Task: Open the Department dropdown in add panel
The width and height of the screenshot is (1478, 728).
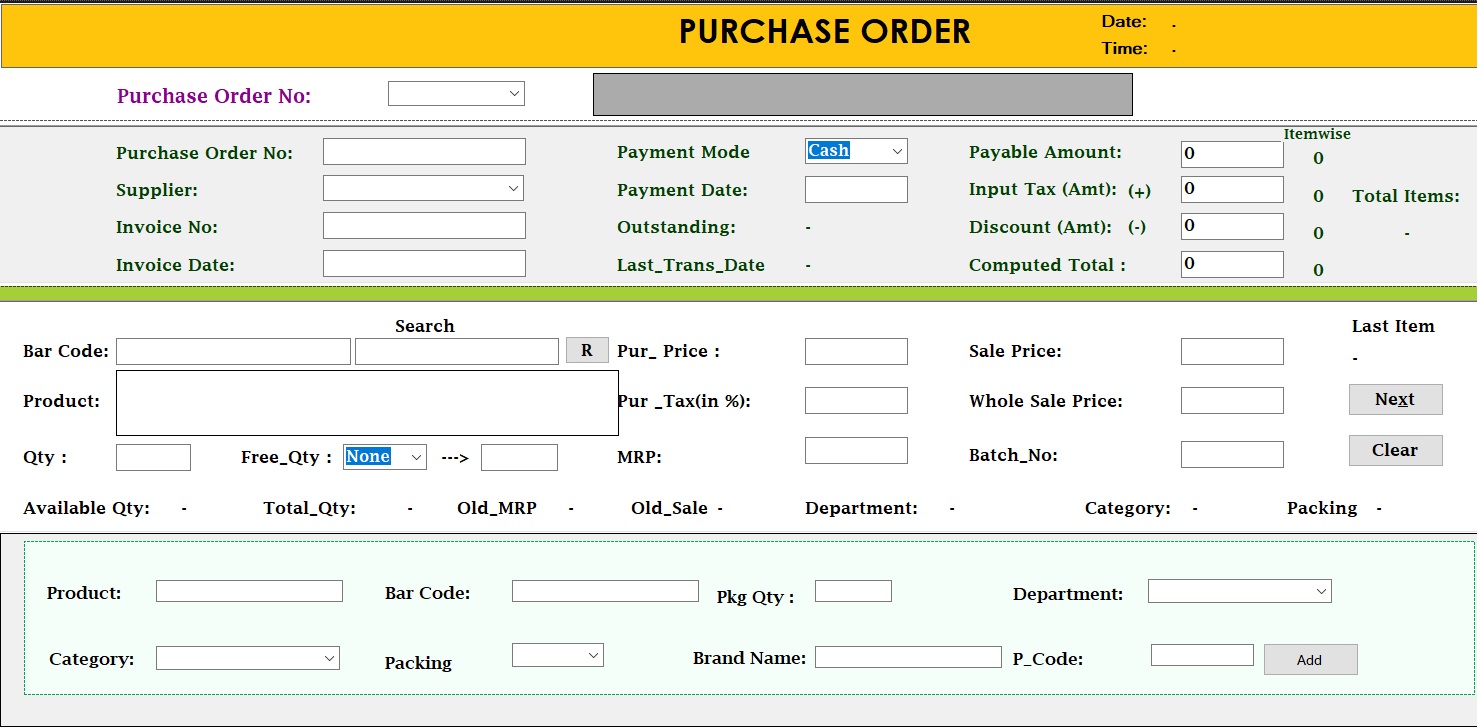Action: pos(1239,592)
